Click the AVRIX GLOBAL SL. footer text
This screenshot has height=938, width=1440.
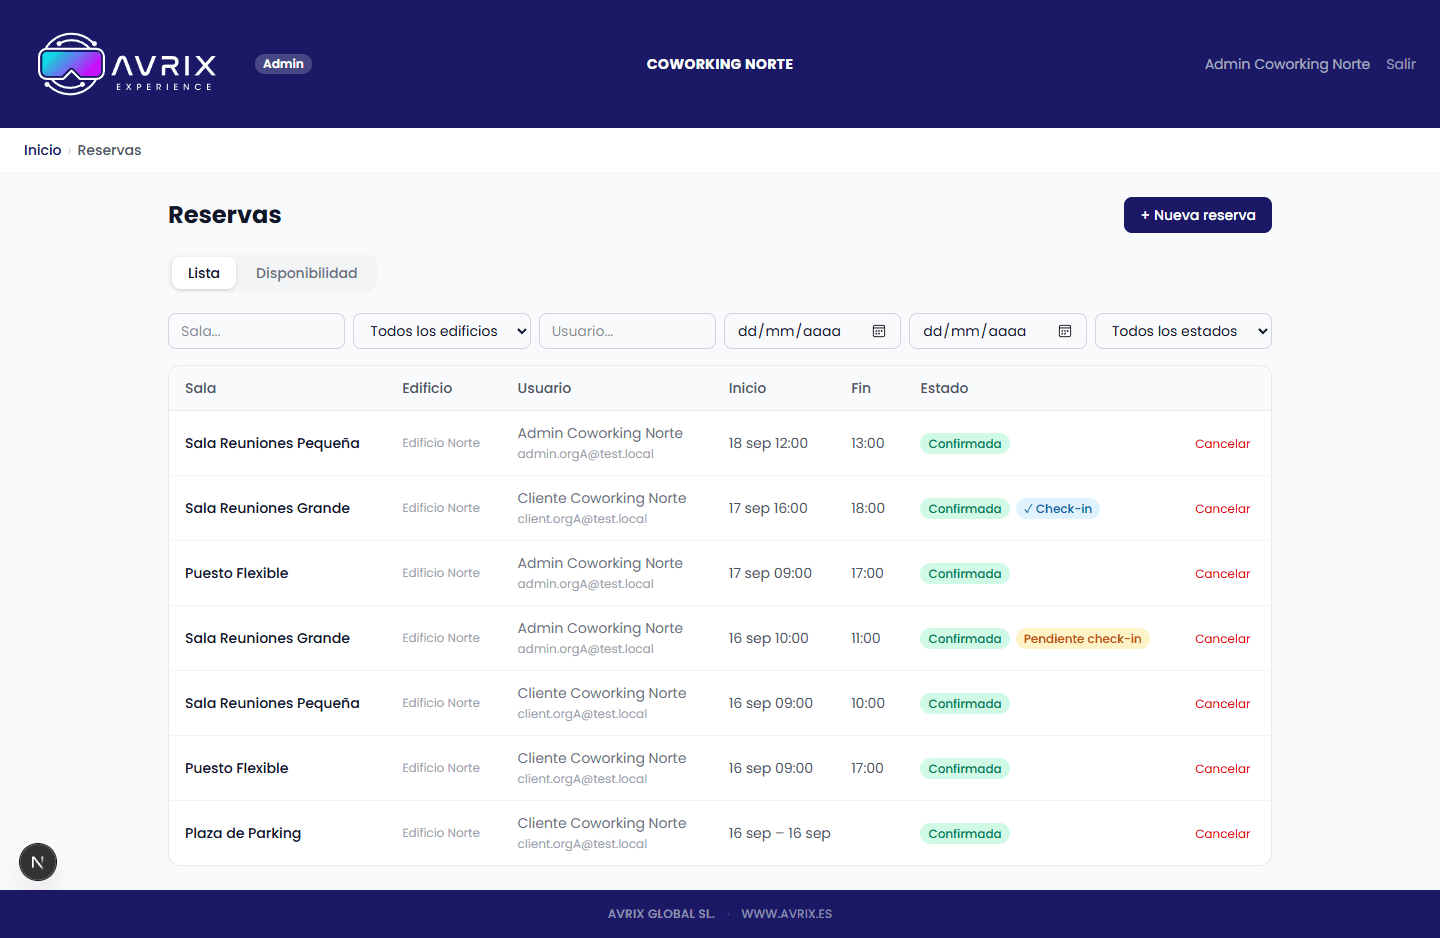click(661, 914)
